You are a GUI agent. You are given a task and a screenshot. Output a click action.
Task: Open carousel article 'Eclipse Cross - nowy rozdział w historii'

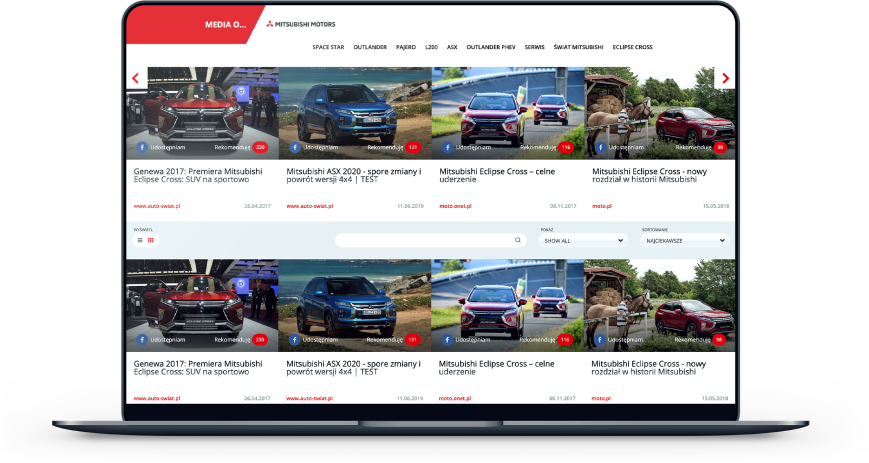650,175
